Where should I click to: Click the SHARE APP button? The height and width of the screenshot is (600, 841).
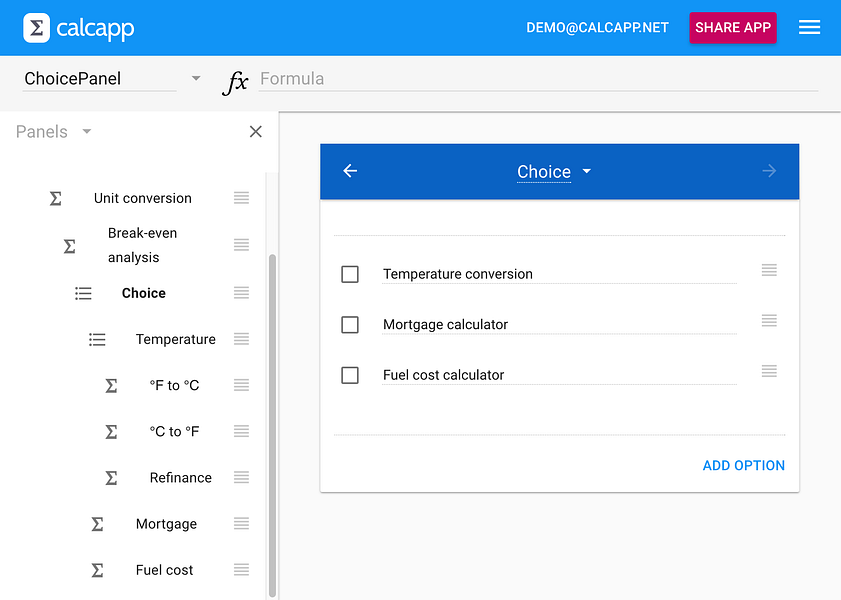point(733,27)
